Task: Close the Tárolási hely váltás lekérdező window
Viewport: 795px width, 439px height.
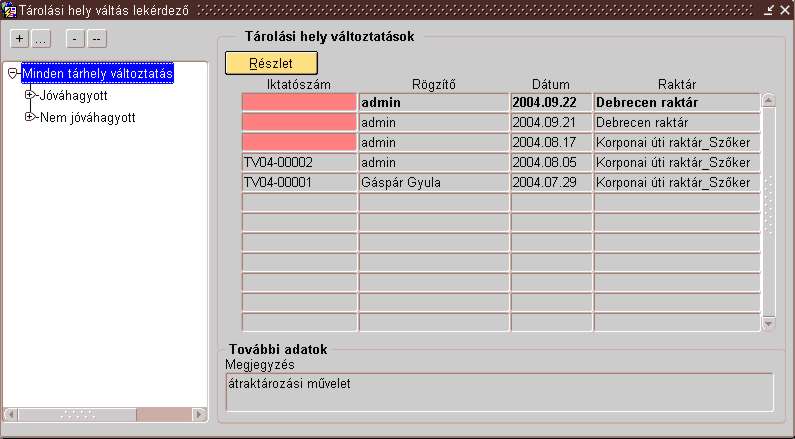Action: pos(785,10)
